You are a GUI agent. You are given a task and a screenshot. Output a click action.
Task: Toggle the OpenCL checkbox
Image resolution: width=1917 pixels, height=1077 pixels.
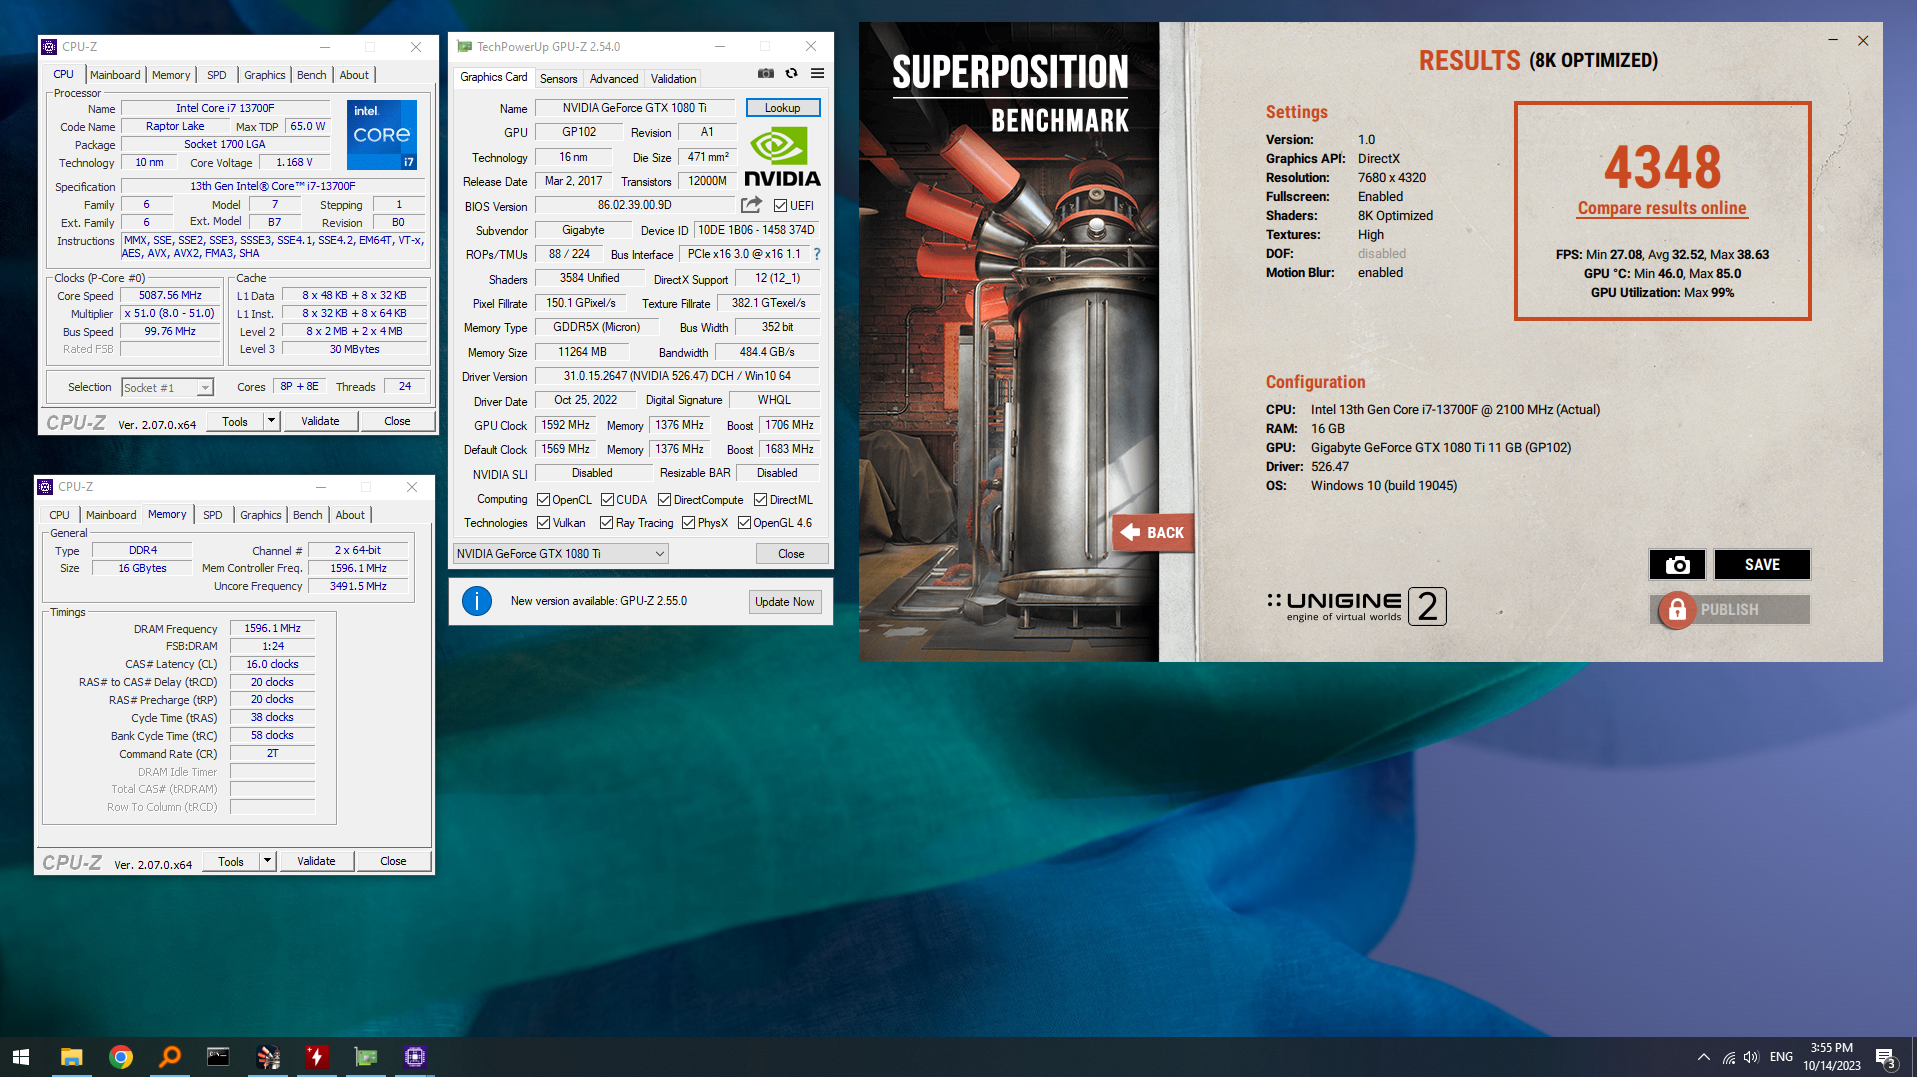coord(543,500)
